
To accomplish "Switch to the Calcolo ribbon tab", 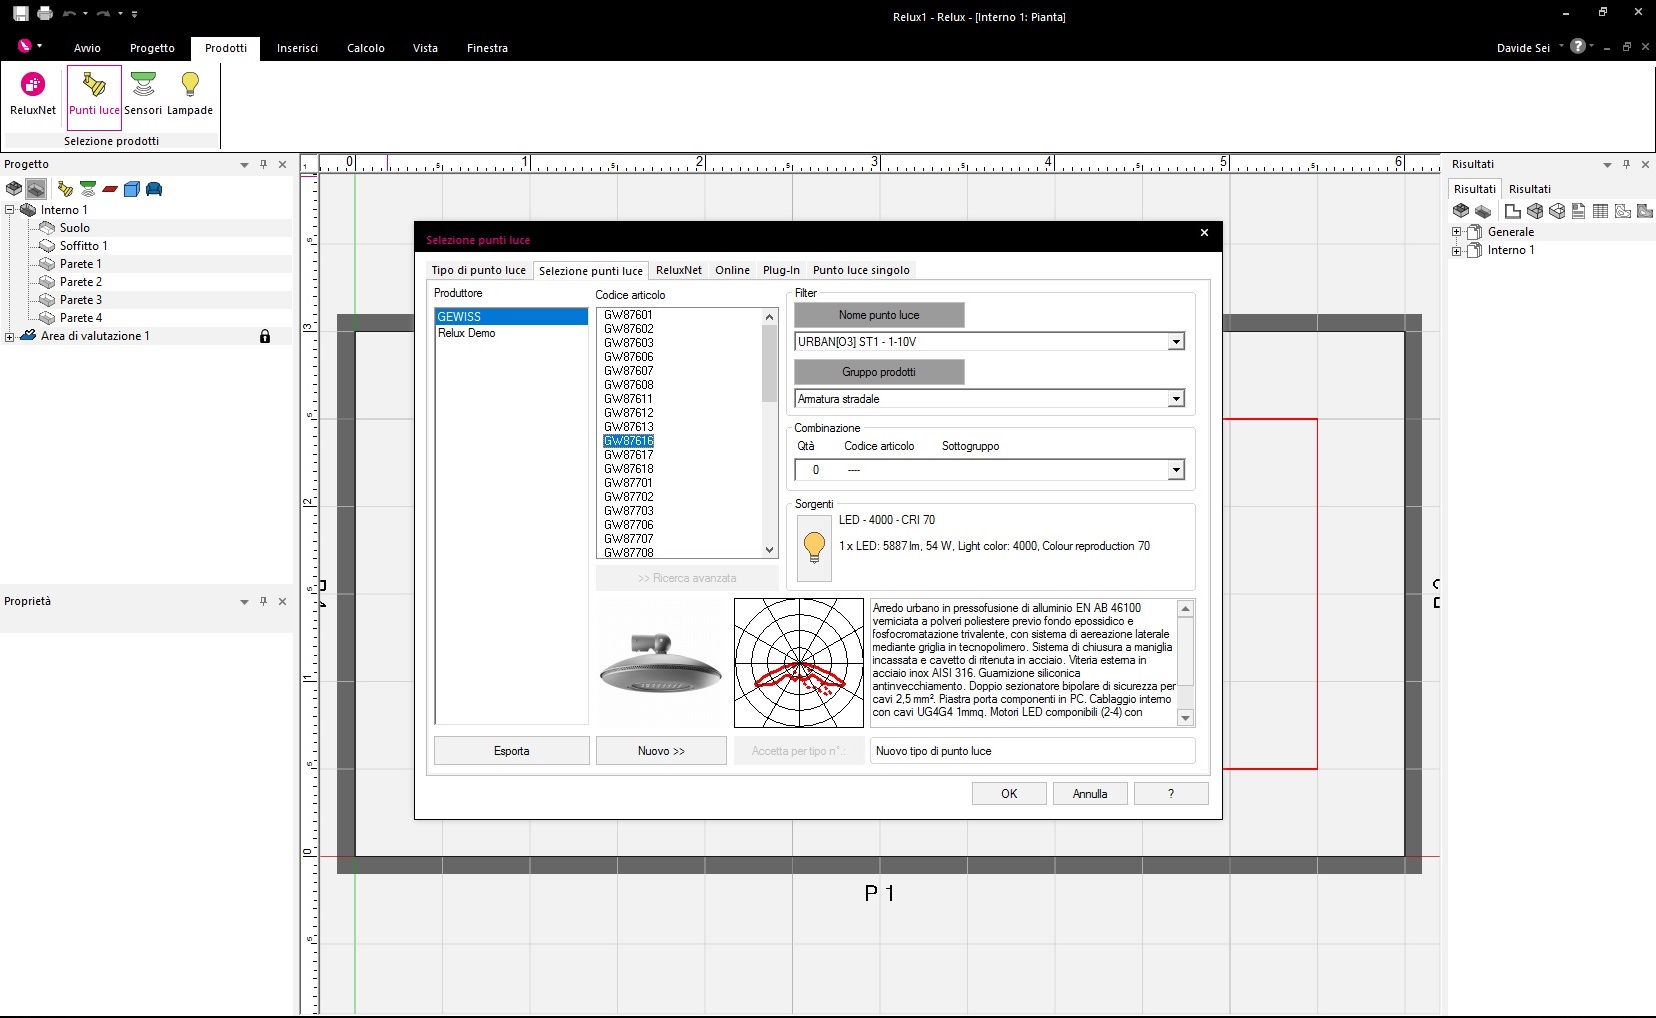I will [x=366, y=48].
